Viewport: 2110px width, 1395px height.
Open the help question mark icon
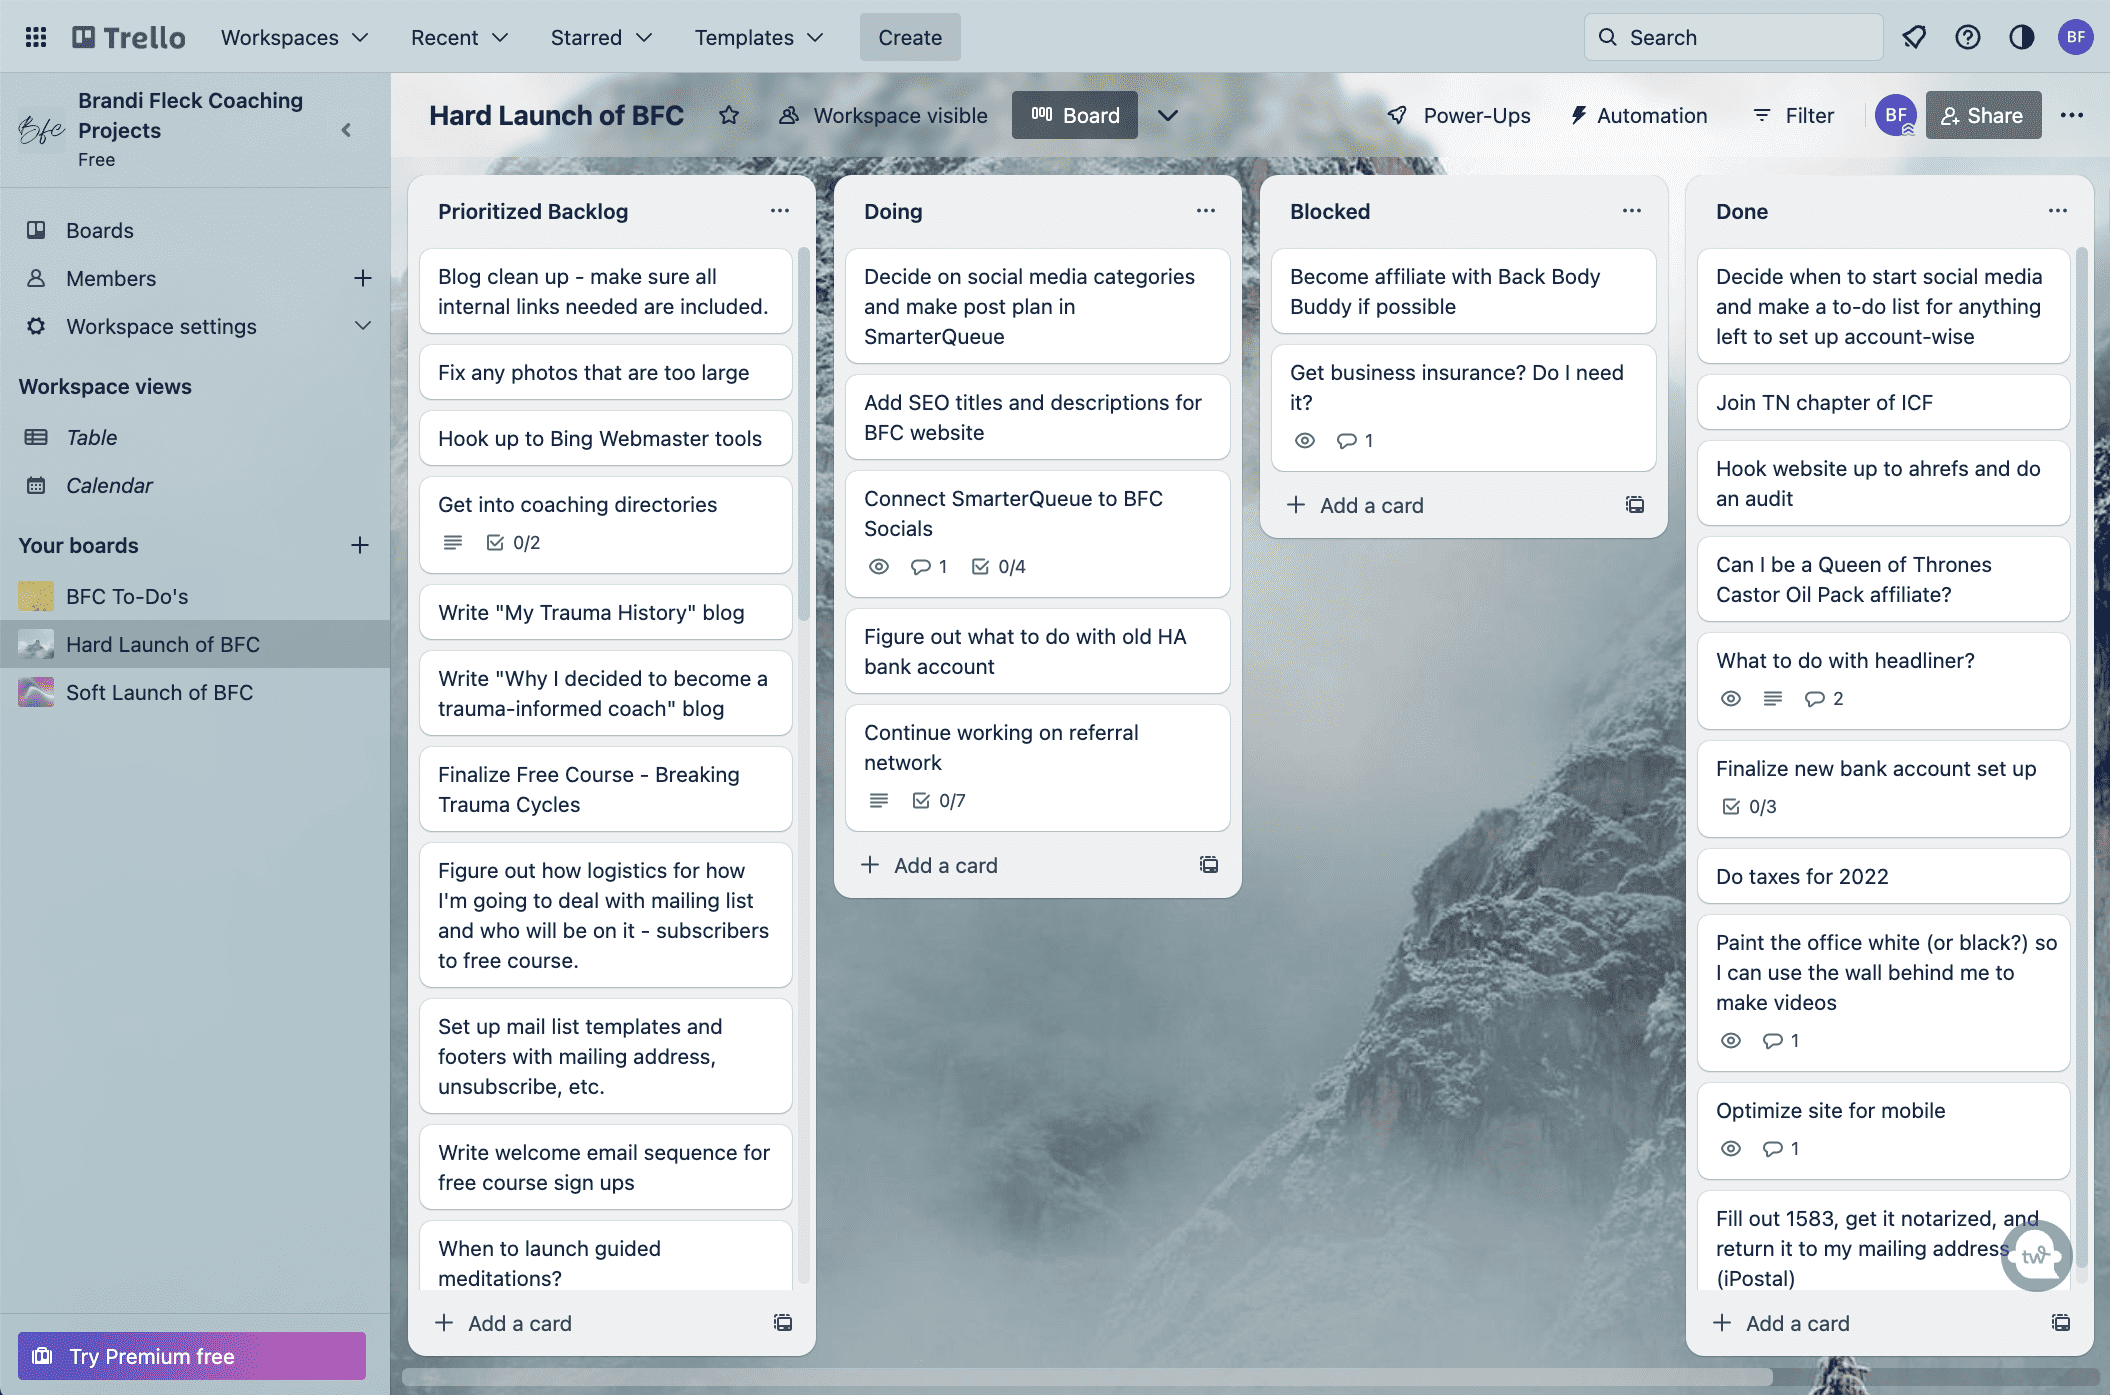pyautogui.click(x=1967, y=37)
